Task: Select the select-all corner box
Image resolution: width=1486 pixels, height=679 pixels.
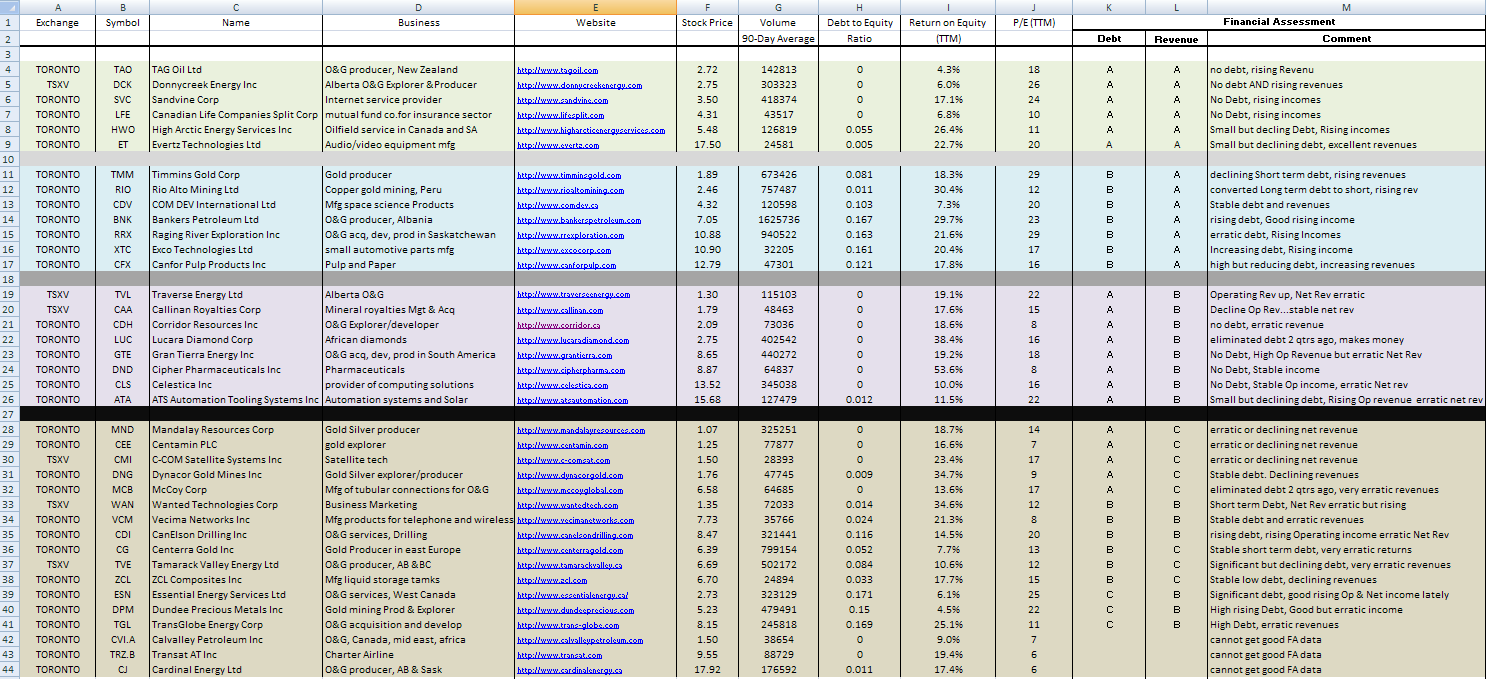Action: click(x=9, y=7)
